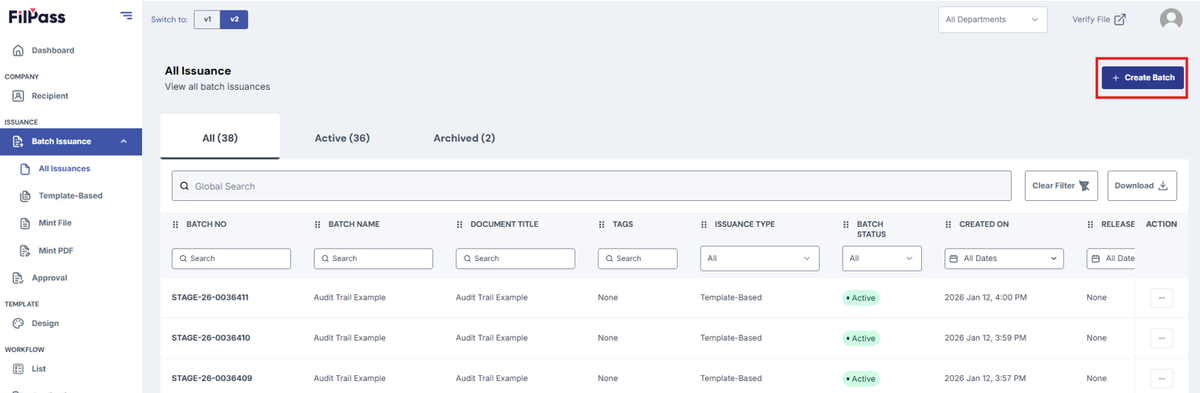The height and width of the screenshot is (393, 1200).
Task: Open the All Departments dropdown
Action: point(992,19)
